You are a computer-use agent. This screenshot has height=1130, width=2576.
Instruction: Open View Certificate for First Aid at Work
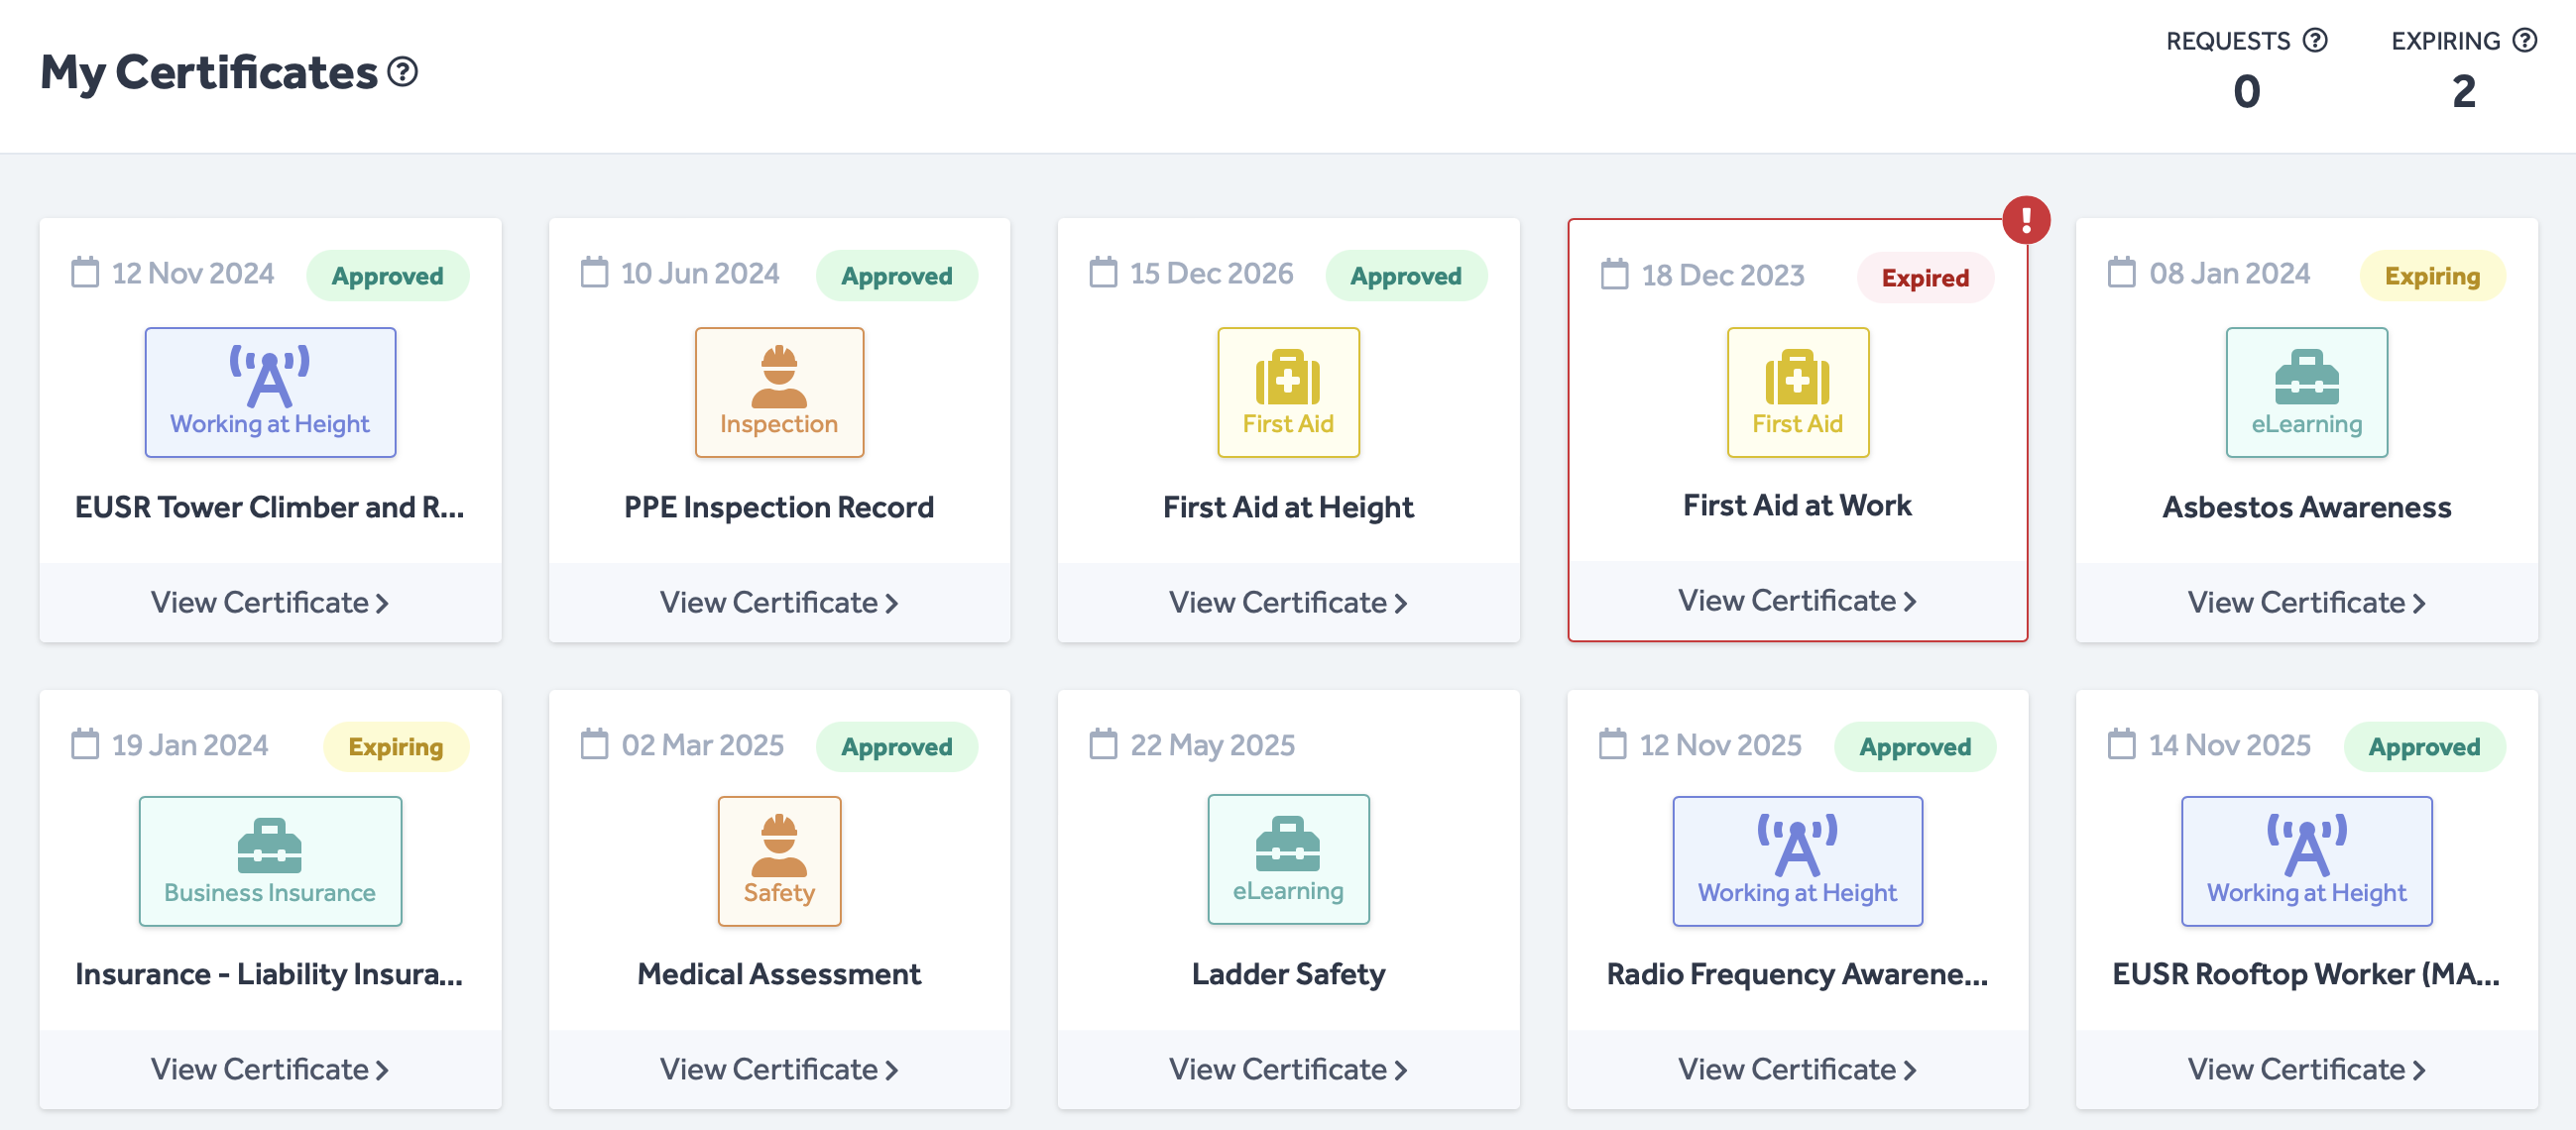(1797, 600)
